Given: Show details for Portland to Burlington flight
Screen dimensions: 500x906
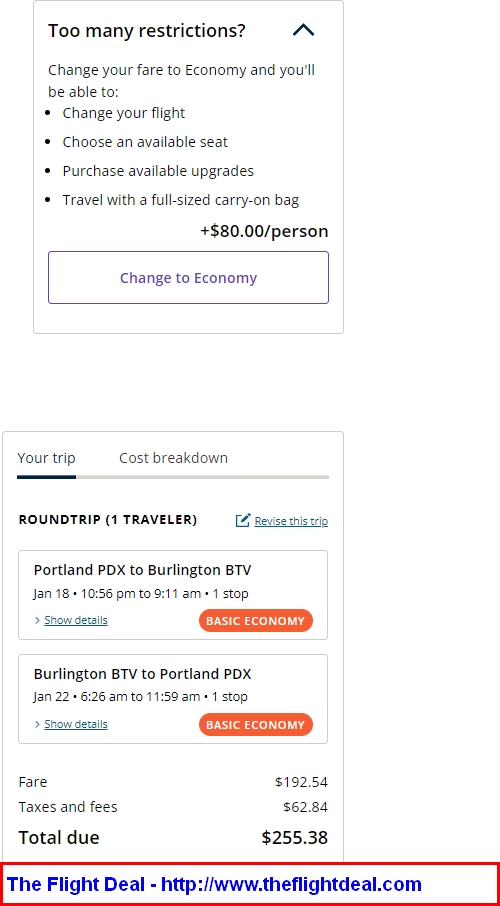Looking at the screenshot, I should tap(76, 620).
